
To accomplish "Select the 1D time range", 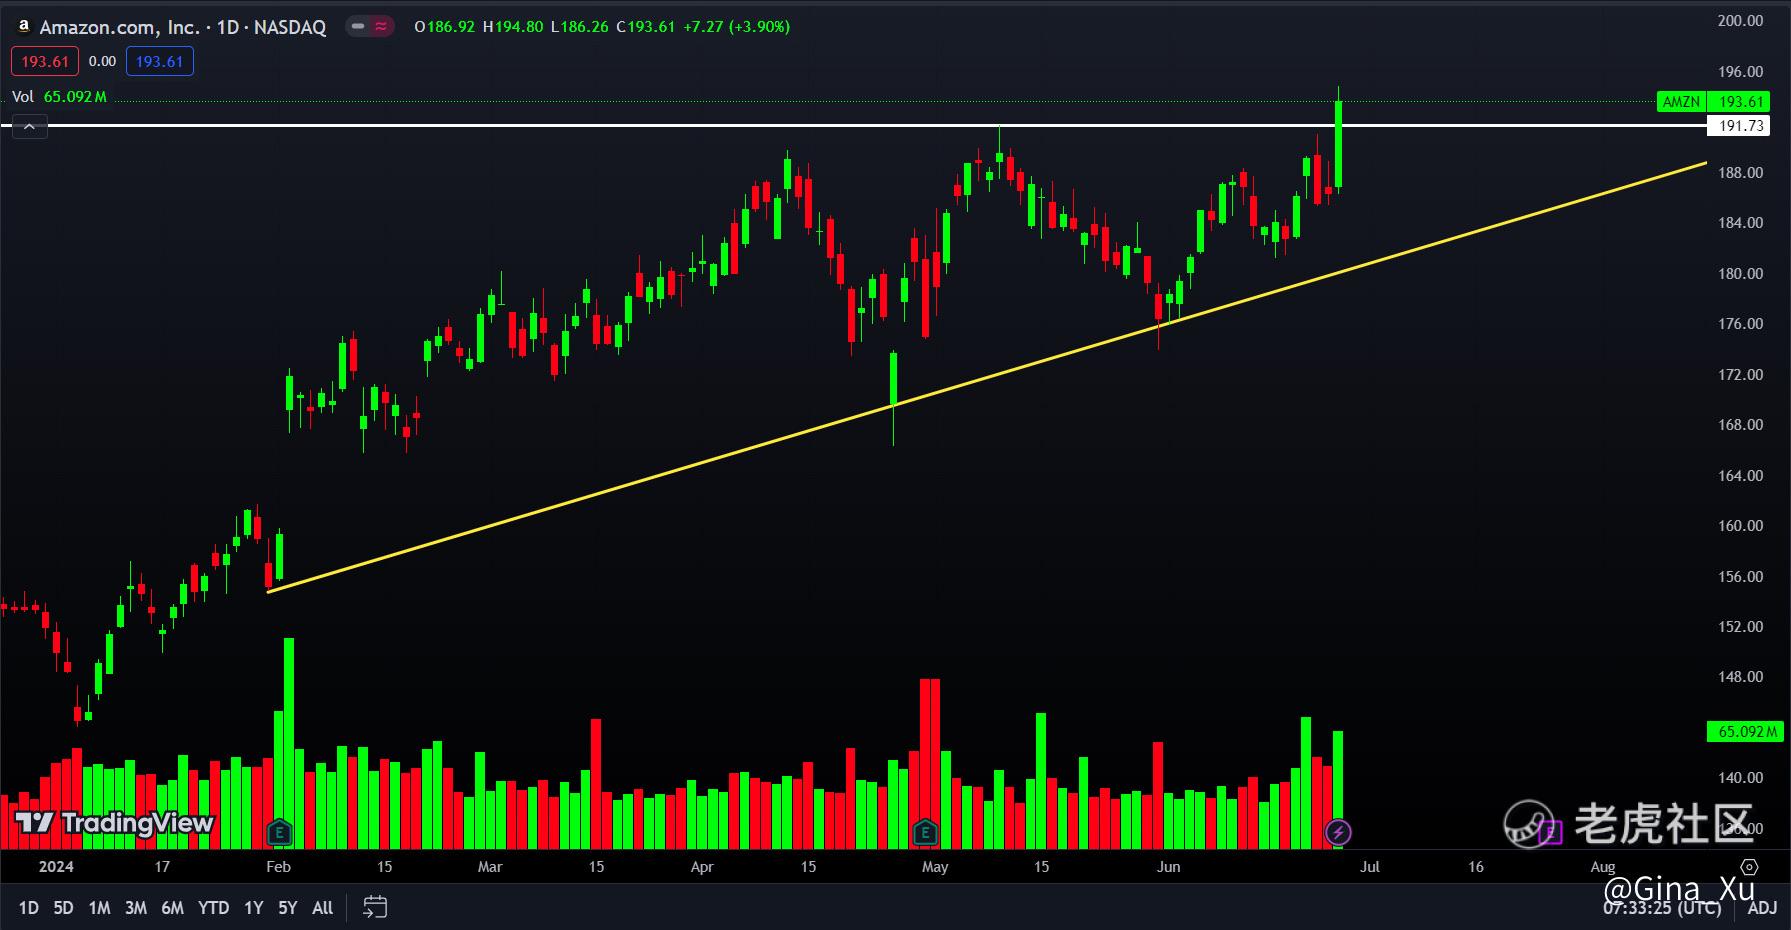I will 28,908.
